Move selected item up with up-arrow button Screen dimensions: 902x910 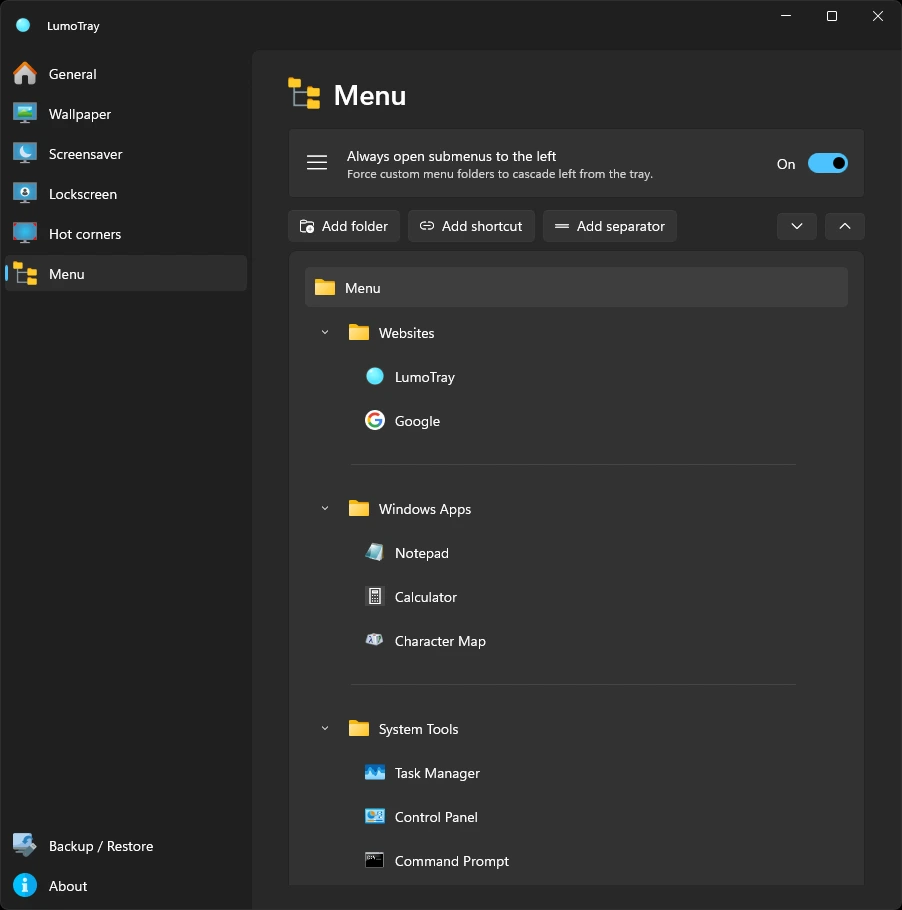pos(845,226)
